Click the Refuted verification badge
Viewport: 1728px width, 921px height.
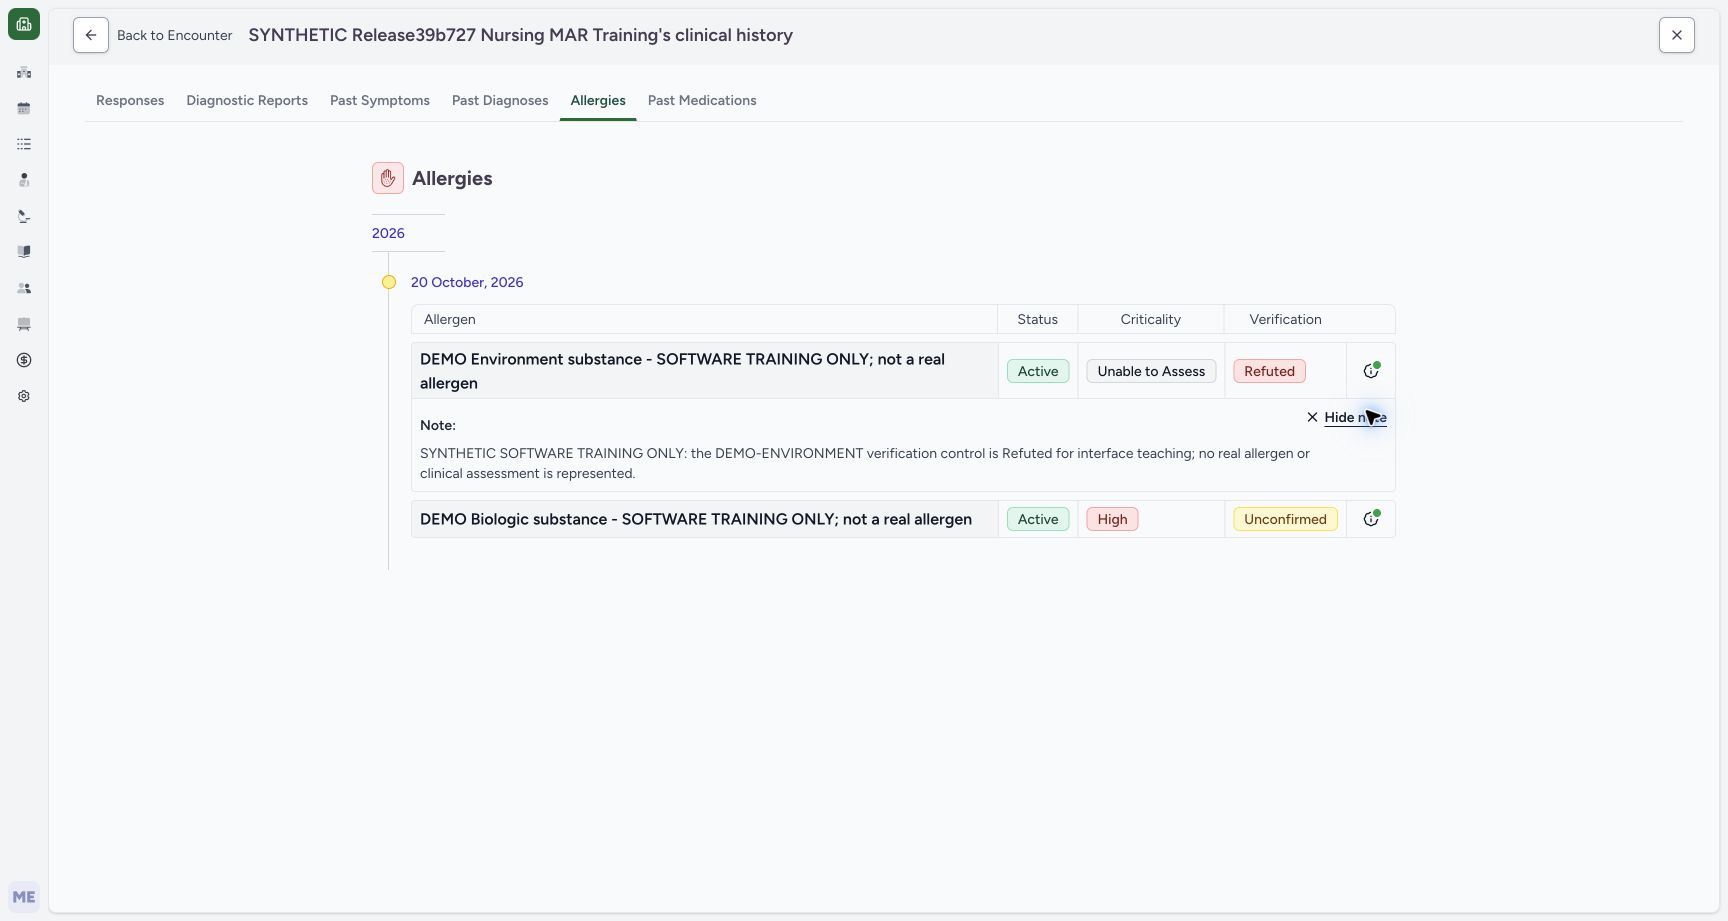coord(1269,371)
